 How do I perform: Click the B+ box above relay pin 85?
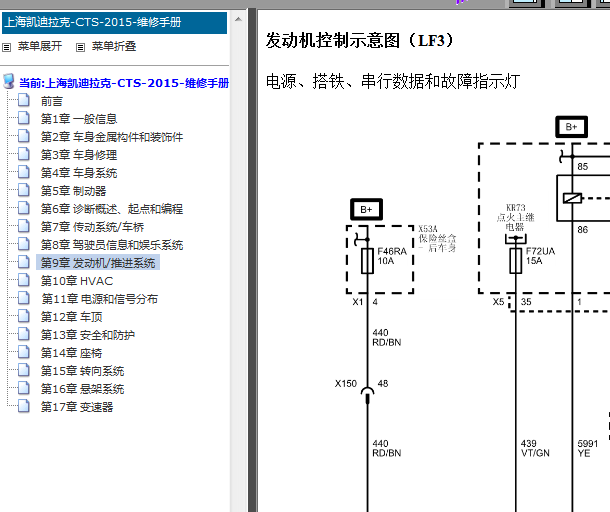571,127
